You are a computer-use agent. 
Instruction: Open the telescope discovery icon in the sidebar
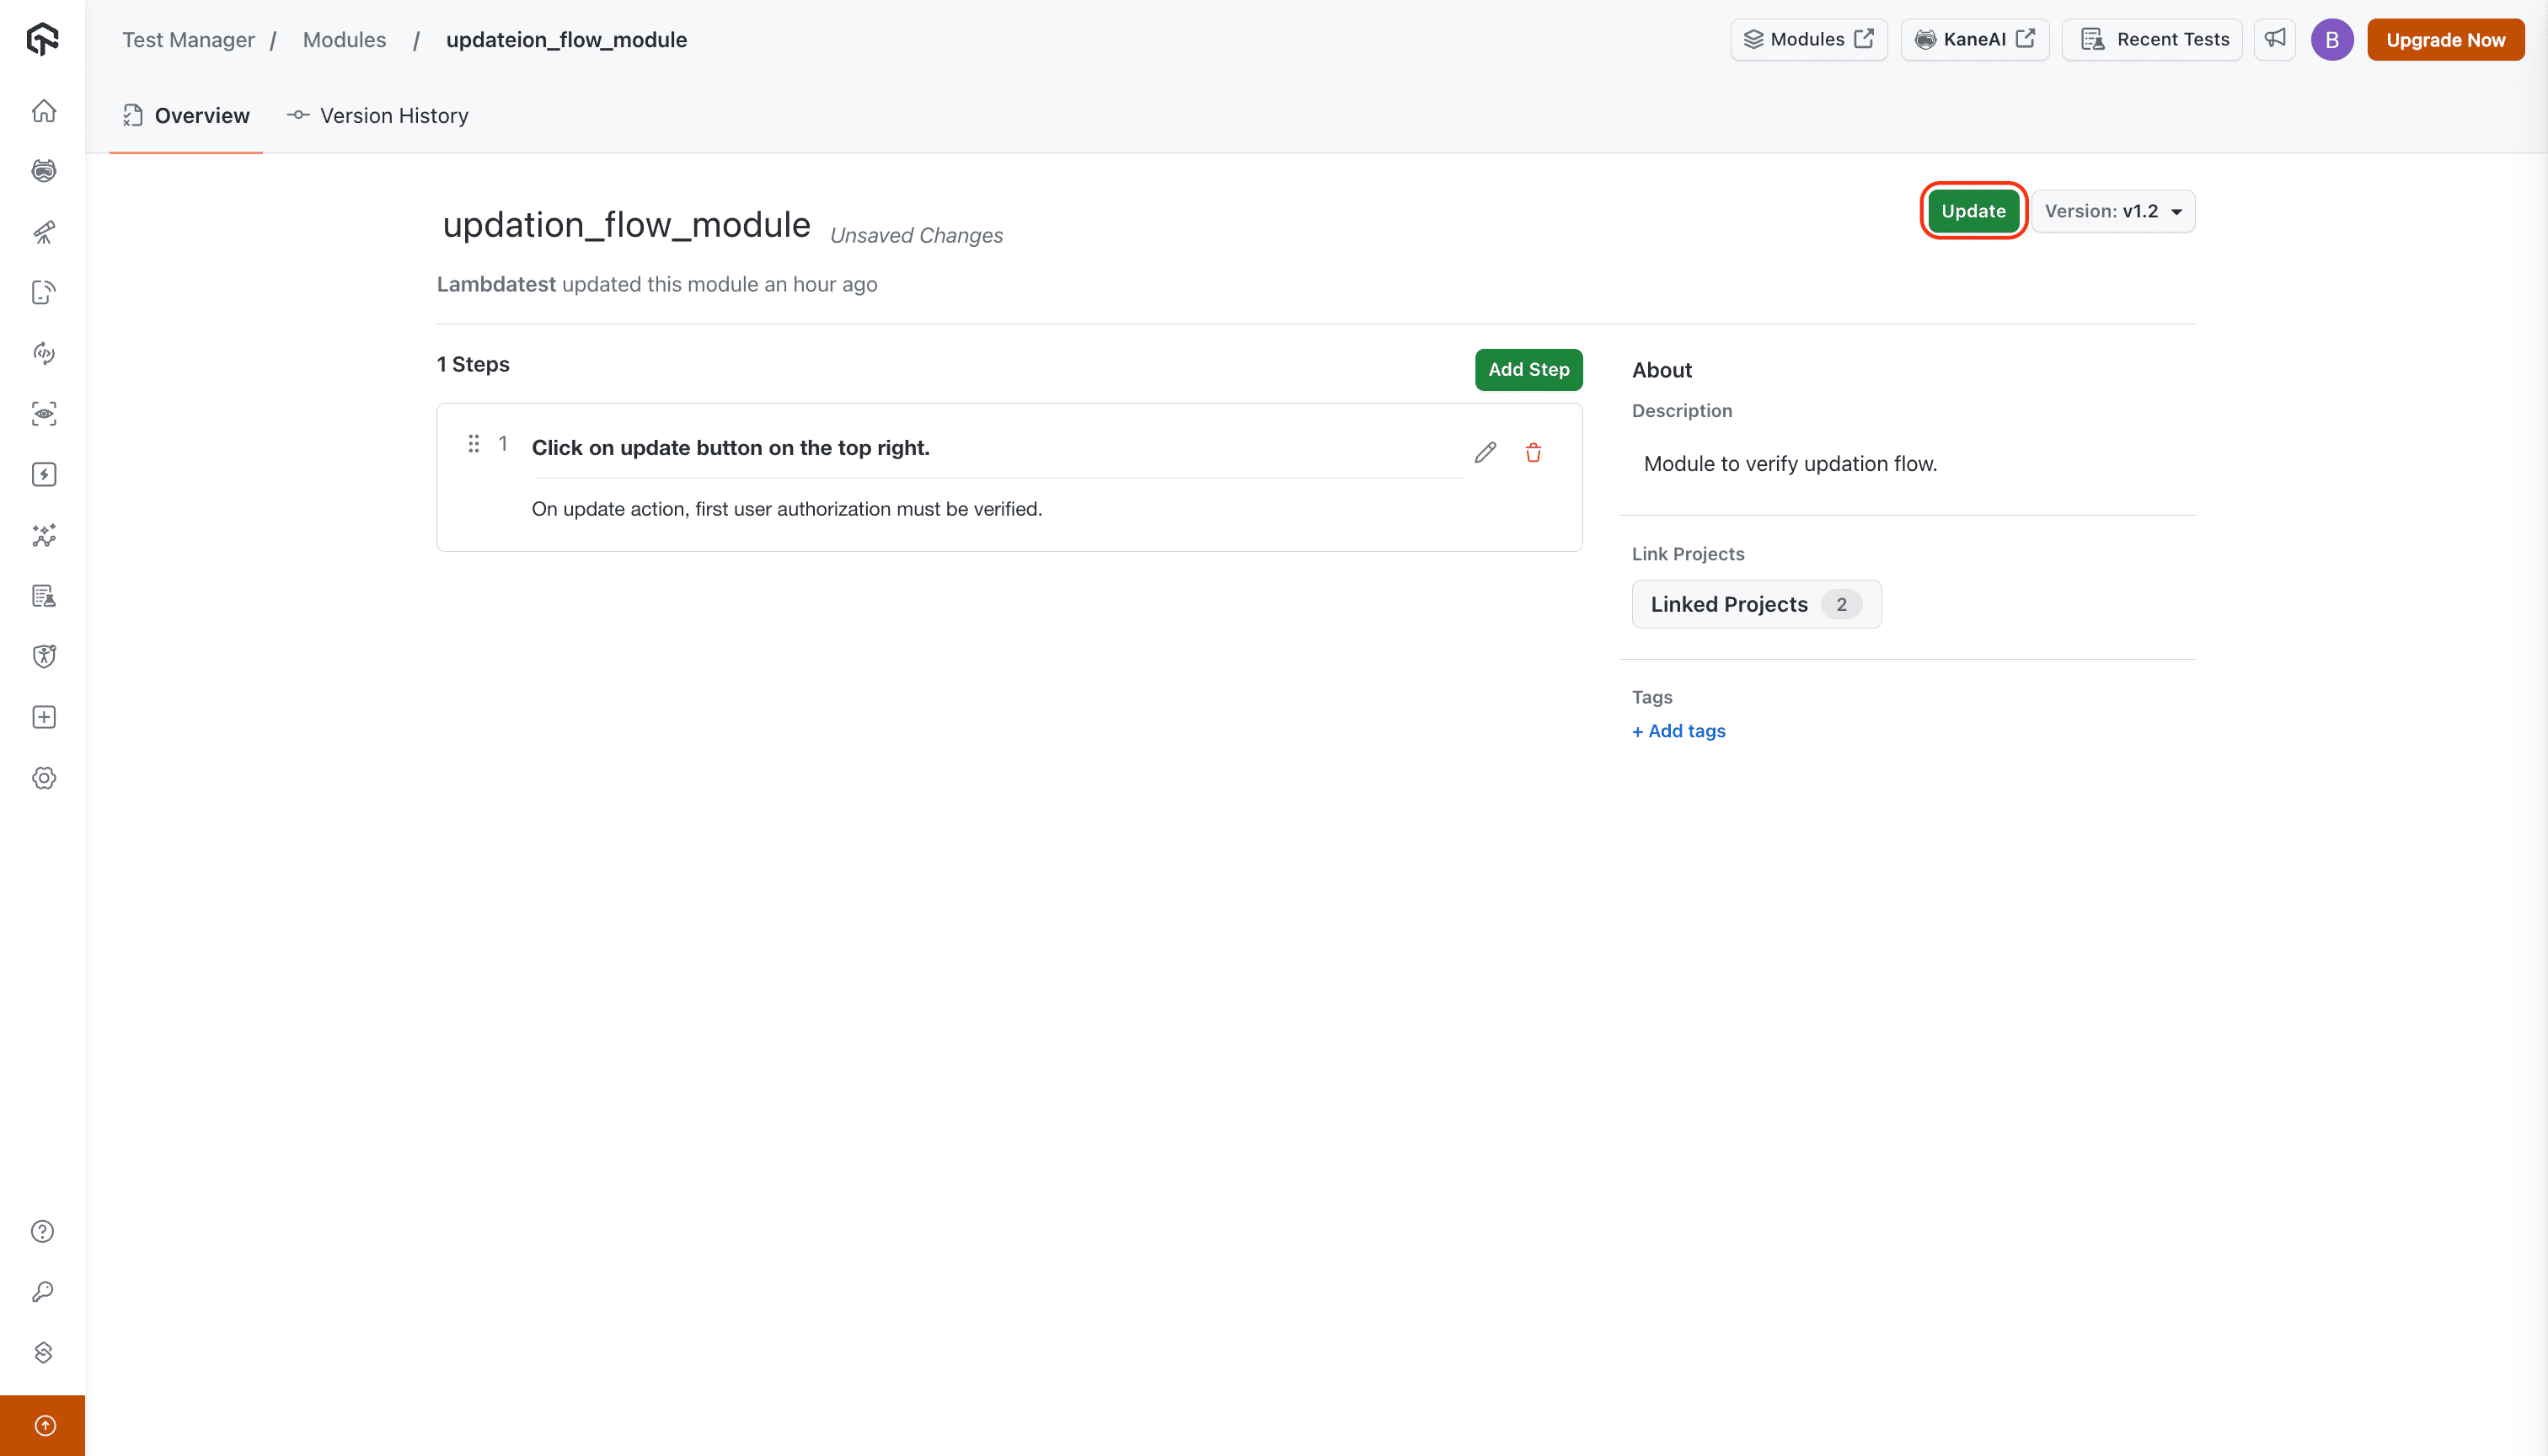(44, 231)
